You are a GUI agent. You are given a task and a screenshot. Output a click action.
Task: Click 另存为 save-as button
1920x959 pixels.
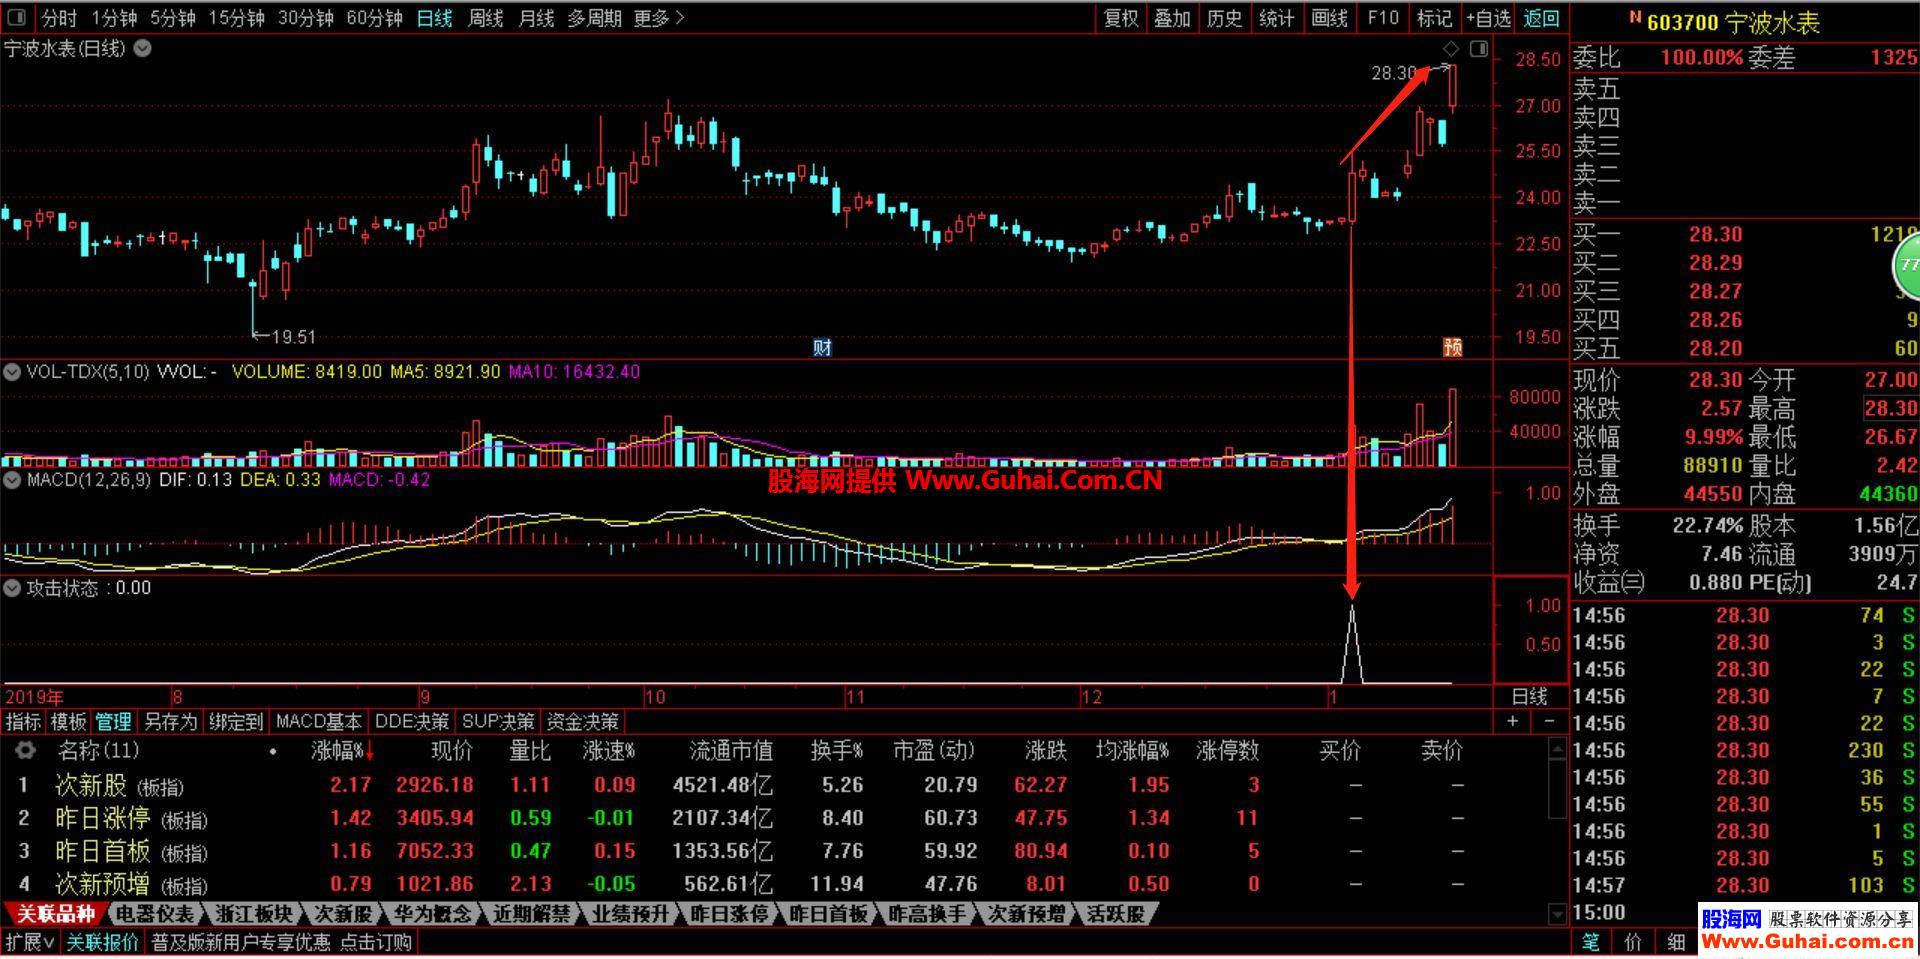[x=170, y=722]
